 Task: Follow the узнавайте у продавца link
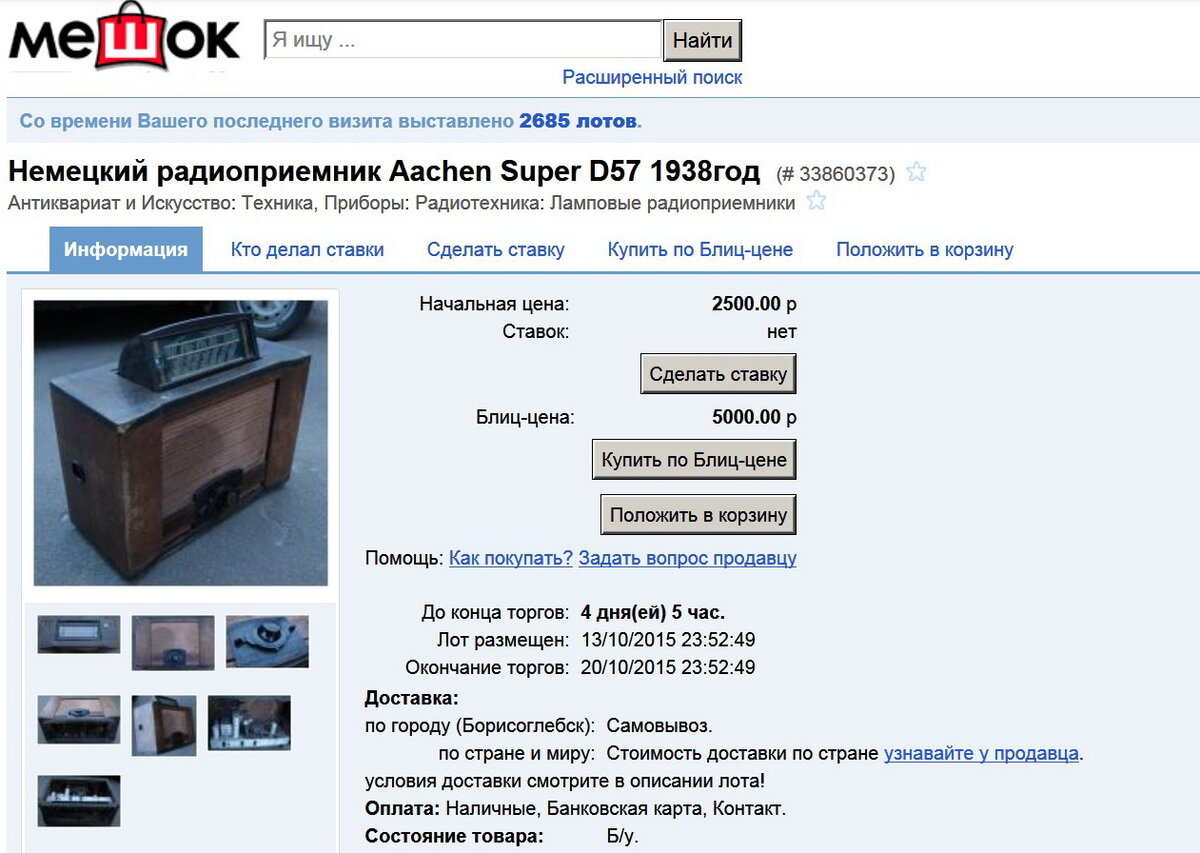(981, 753)
